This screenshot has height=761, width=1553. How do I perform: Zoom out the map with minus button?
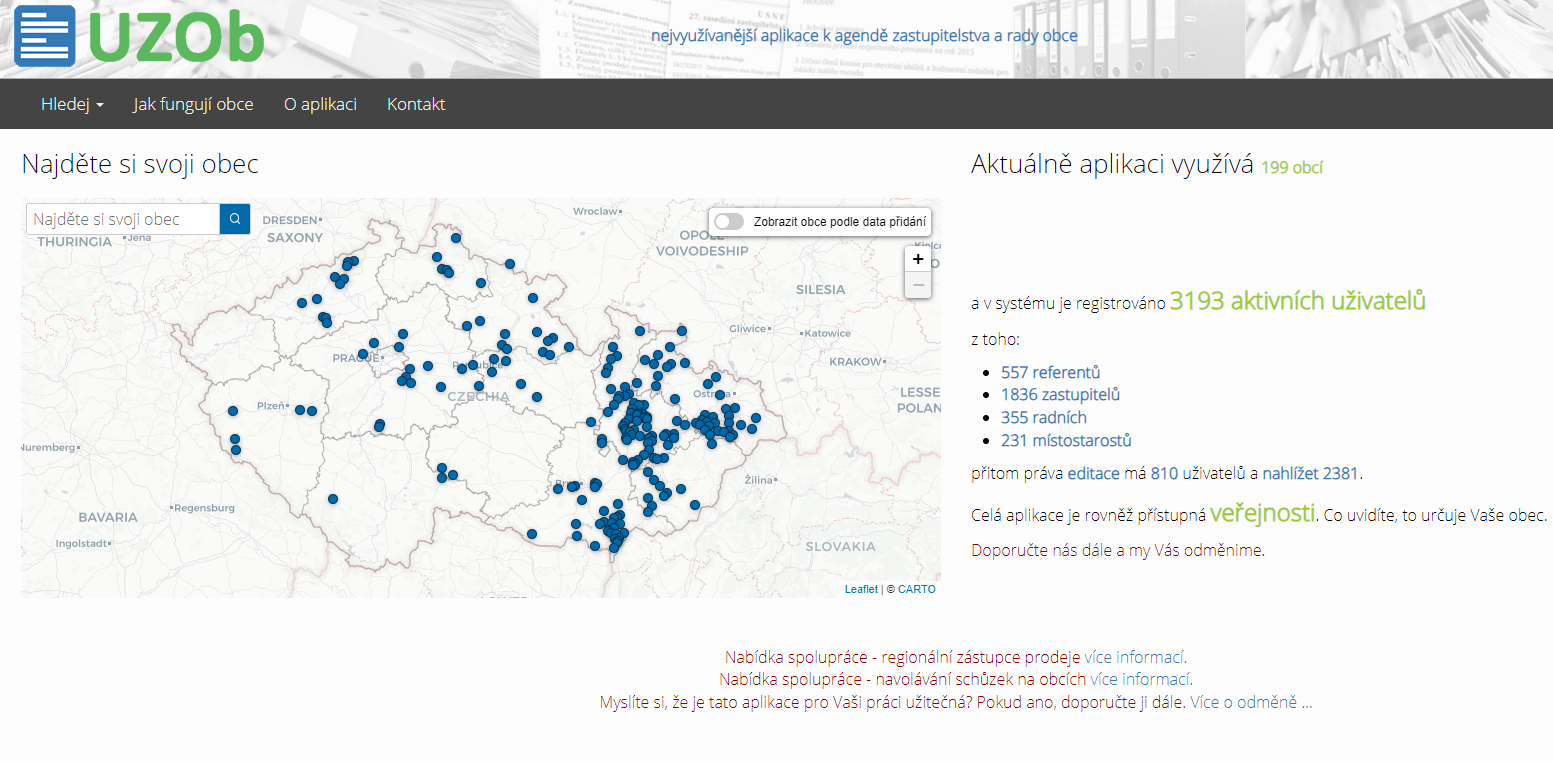click(918, 285)
